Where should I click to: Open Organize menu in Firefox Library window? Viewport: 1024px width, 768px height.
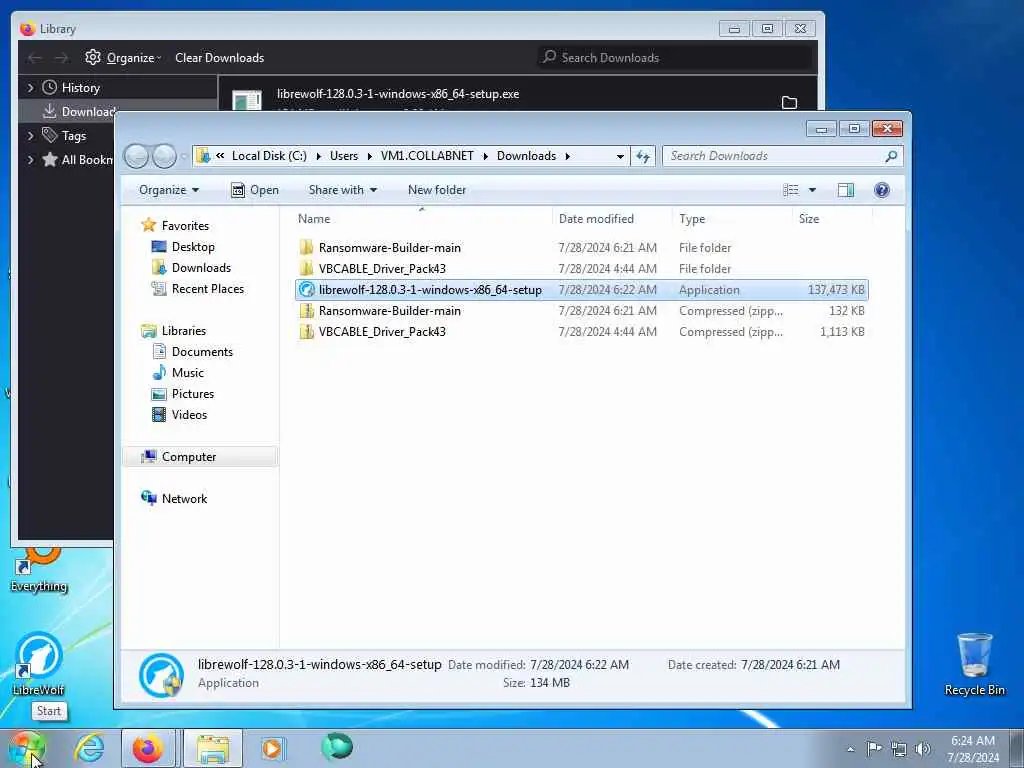tap(123, 57)
